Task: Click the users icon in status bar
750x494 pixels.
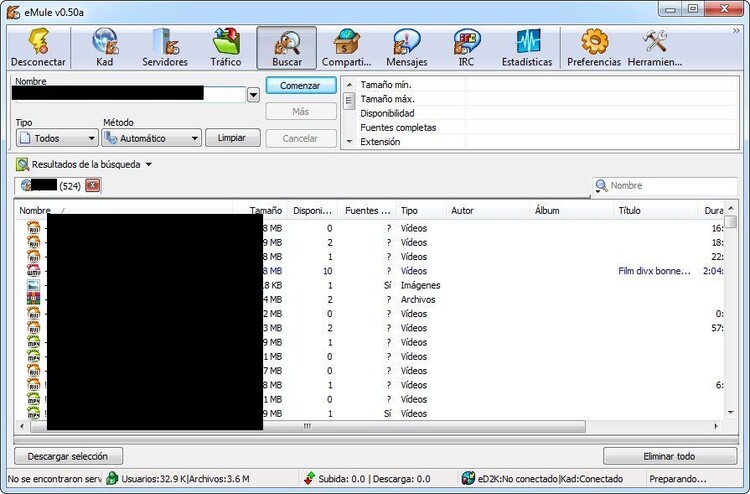Action: 112,478
